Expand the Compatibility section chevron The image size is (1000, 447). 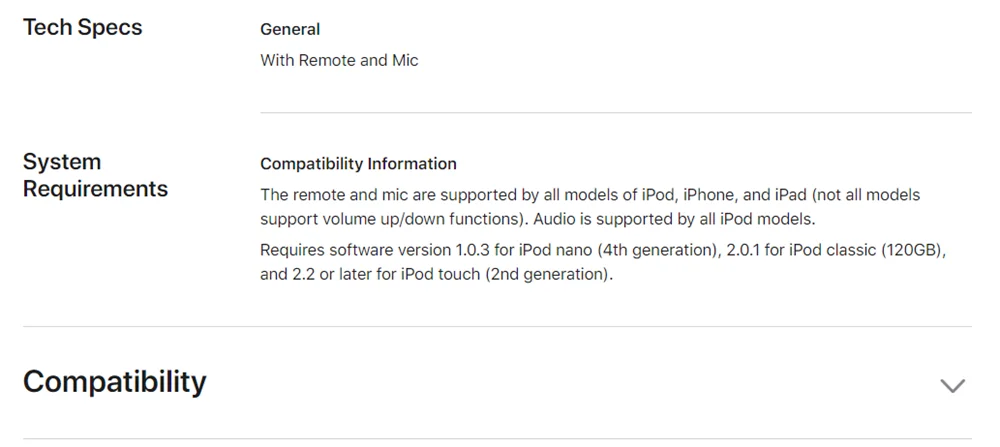(952, 385)
